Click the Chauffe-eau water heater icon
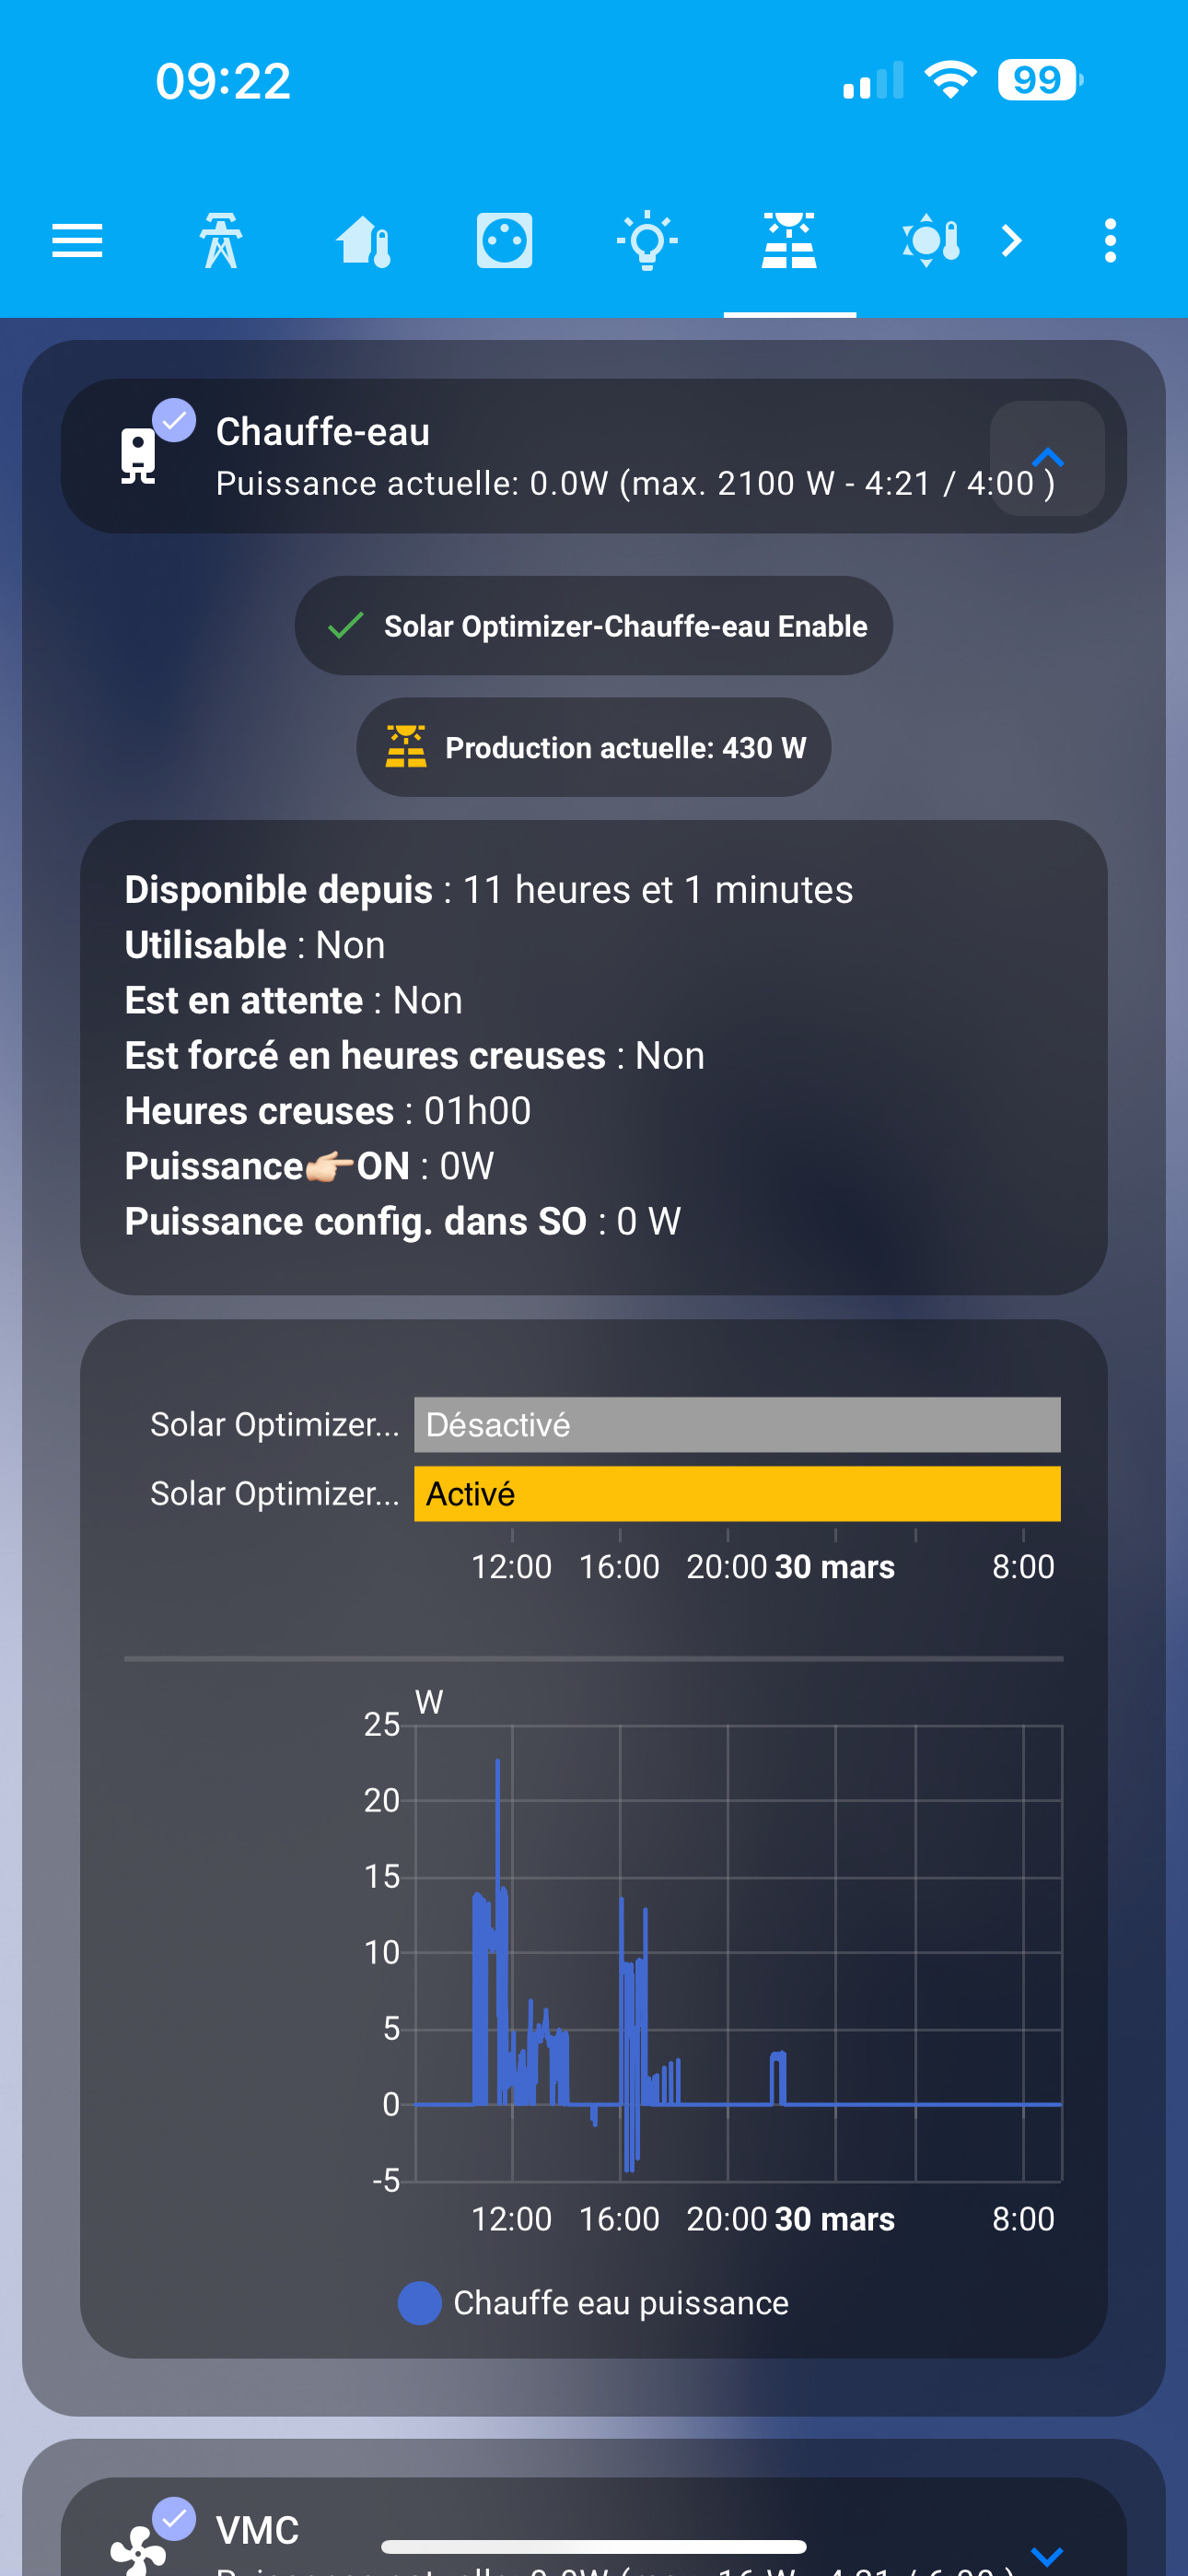The image size is (1188, 2576). [x=138, y=455]
